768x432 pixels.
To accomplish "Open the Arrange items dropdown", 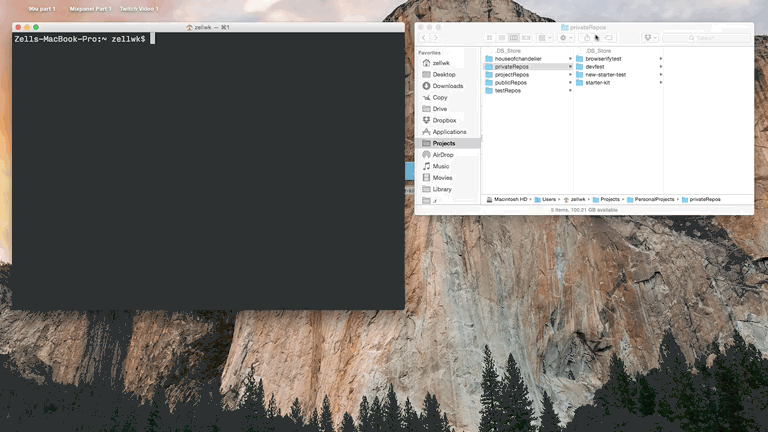I will (544, 38).
